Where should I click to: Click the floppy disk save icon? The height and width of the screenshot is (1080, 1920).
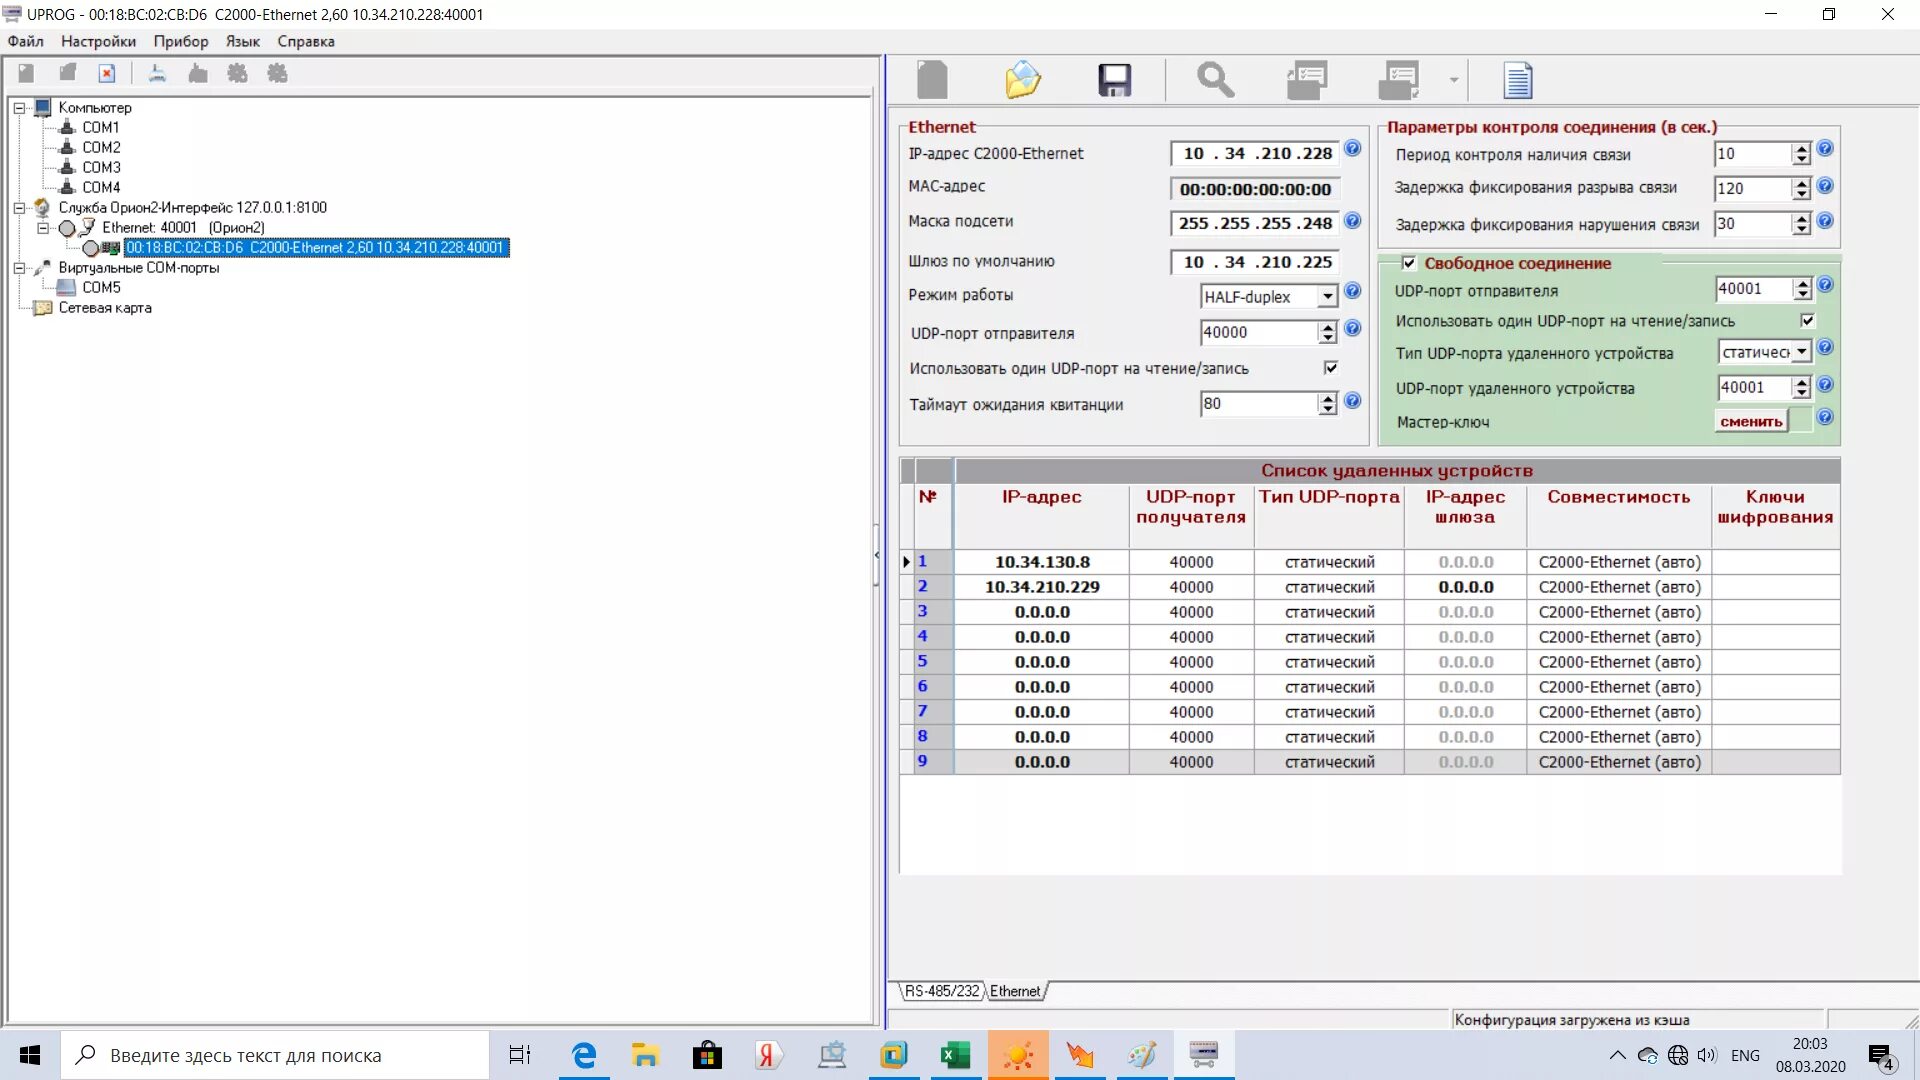(x=1114, y=80)
